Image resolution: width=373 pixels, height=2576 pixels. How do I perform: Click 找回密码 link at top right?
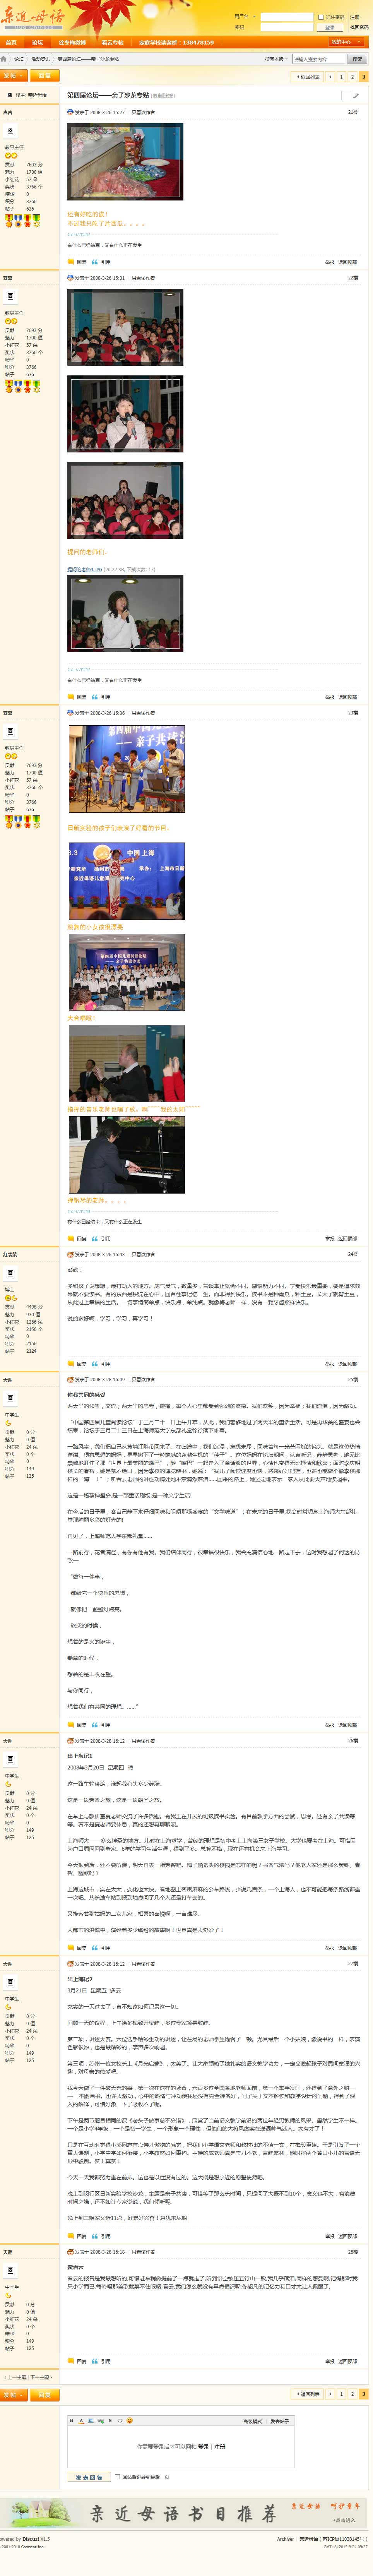[x=359, y=27]
